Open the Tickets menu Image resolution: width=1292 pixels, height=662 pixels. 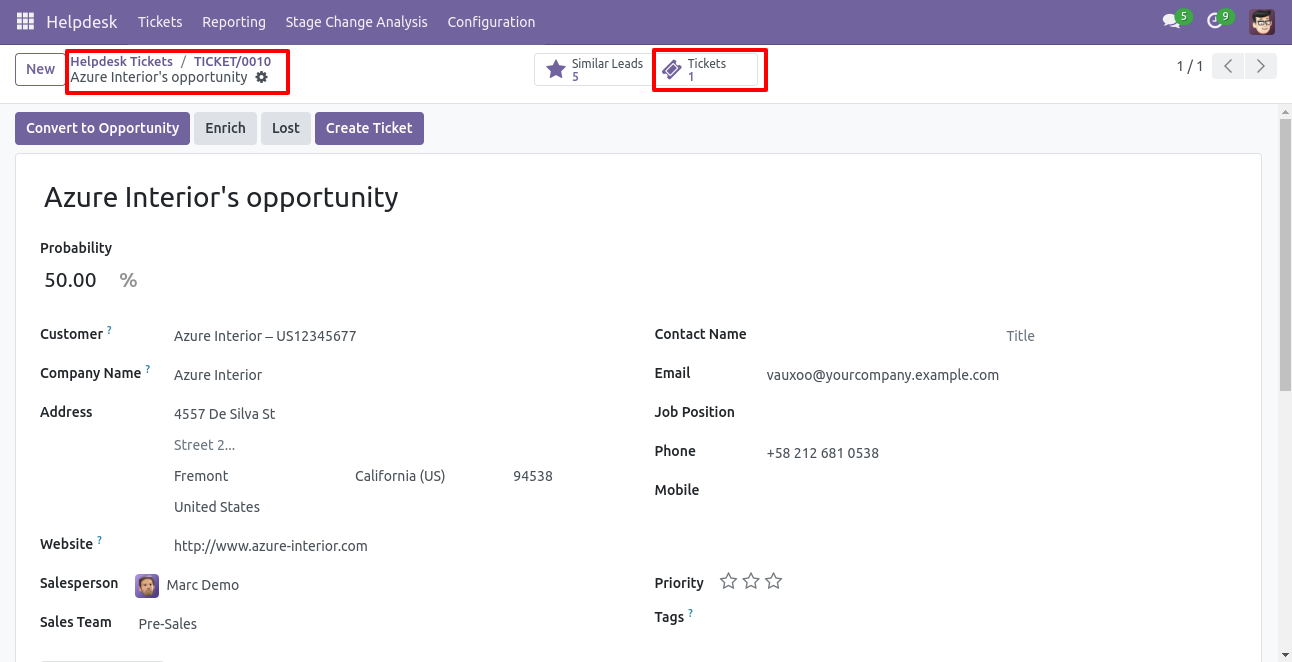(160, 21)
